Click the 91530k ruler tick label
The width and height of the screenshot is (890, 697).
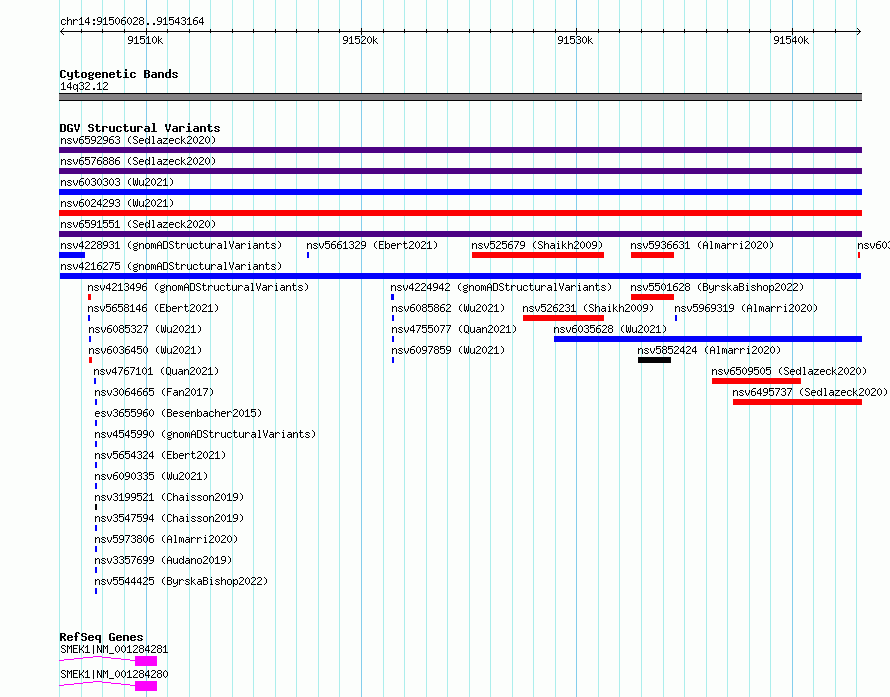[575, 40]
